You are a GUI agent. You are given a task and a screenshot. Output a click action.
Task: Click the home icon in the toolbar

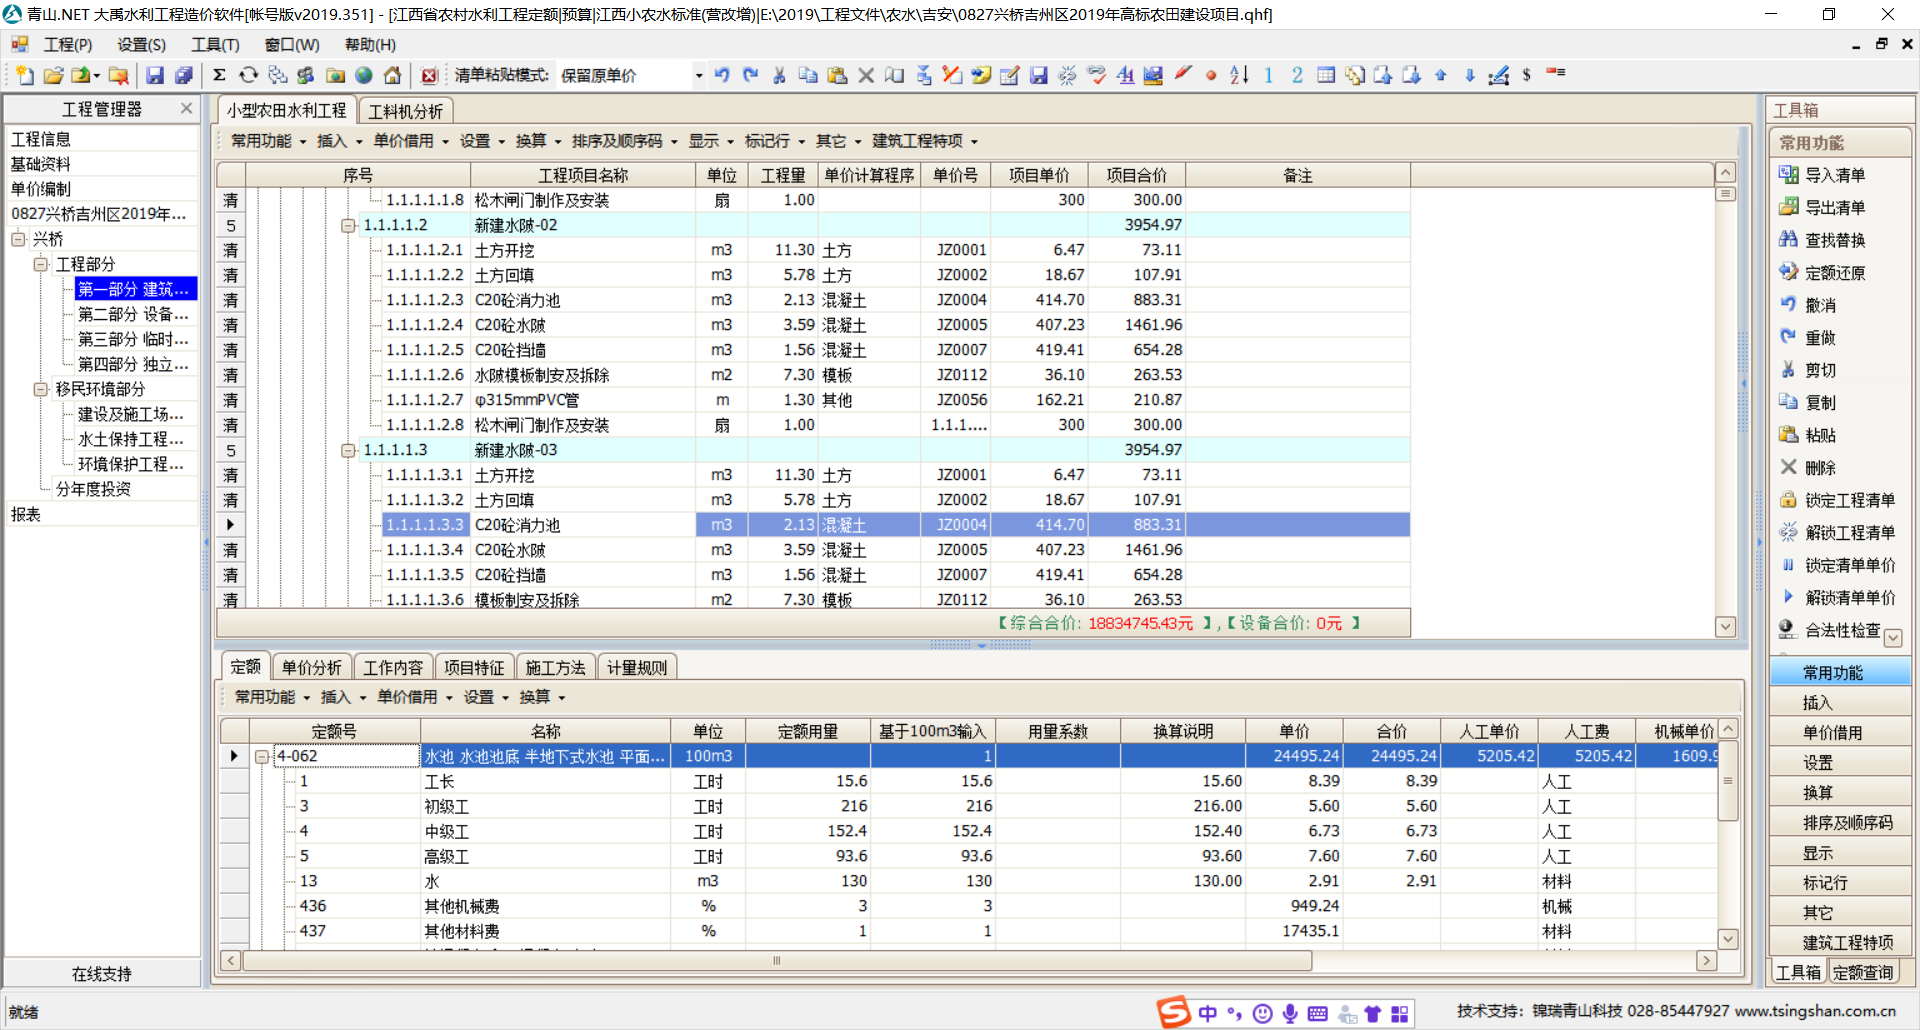coord(393,75)
